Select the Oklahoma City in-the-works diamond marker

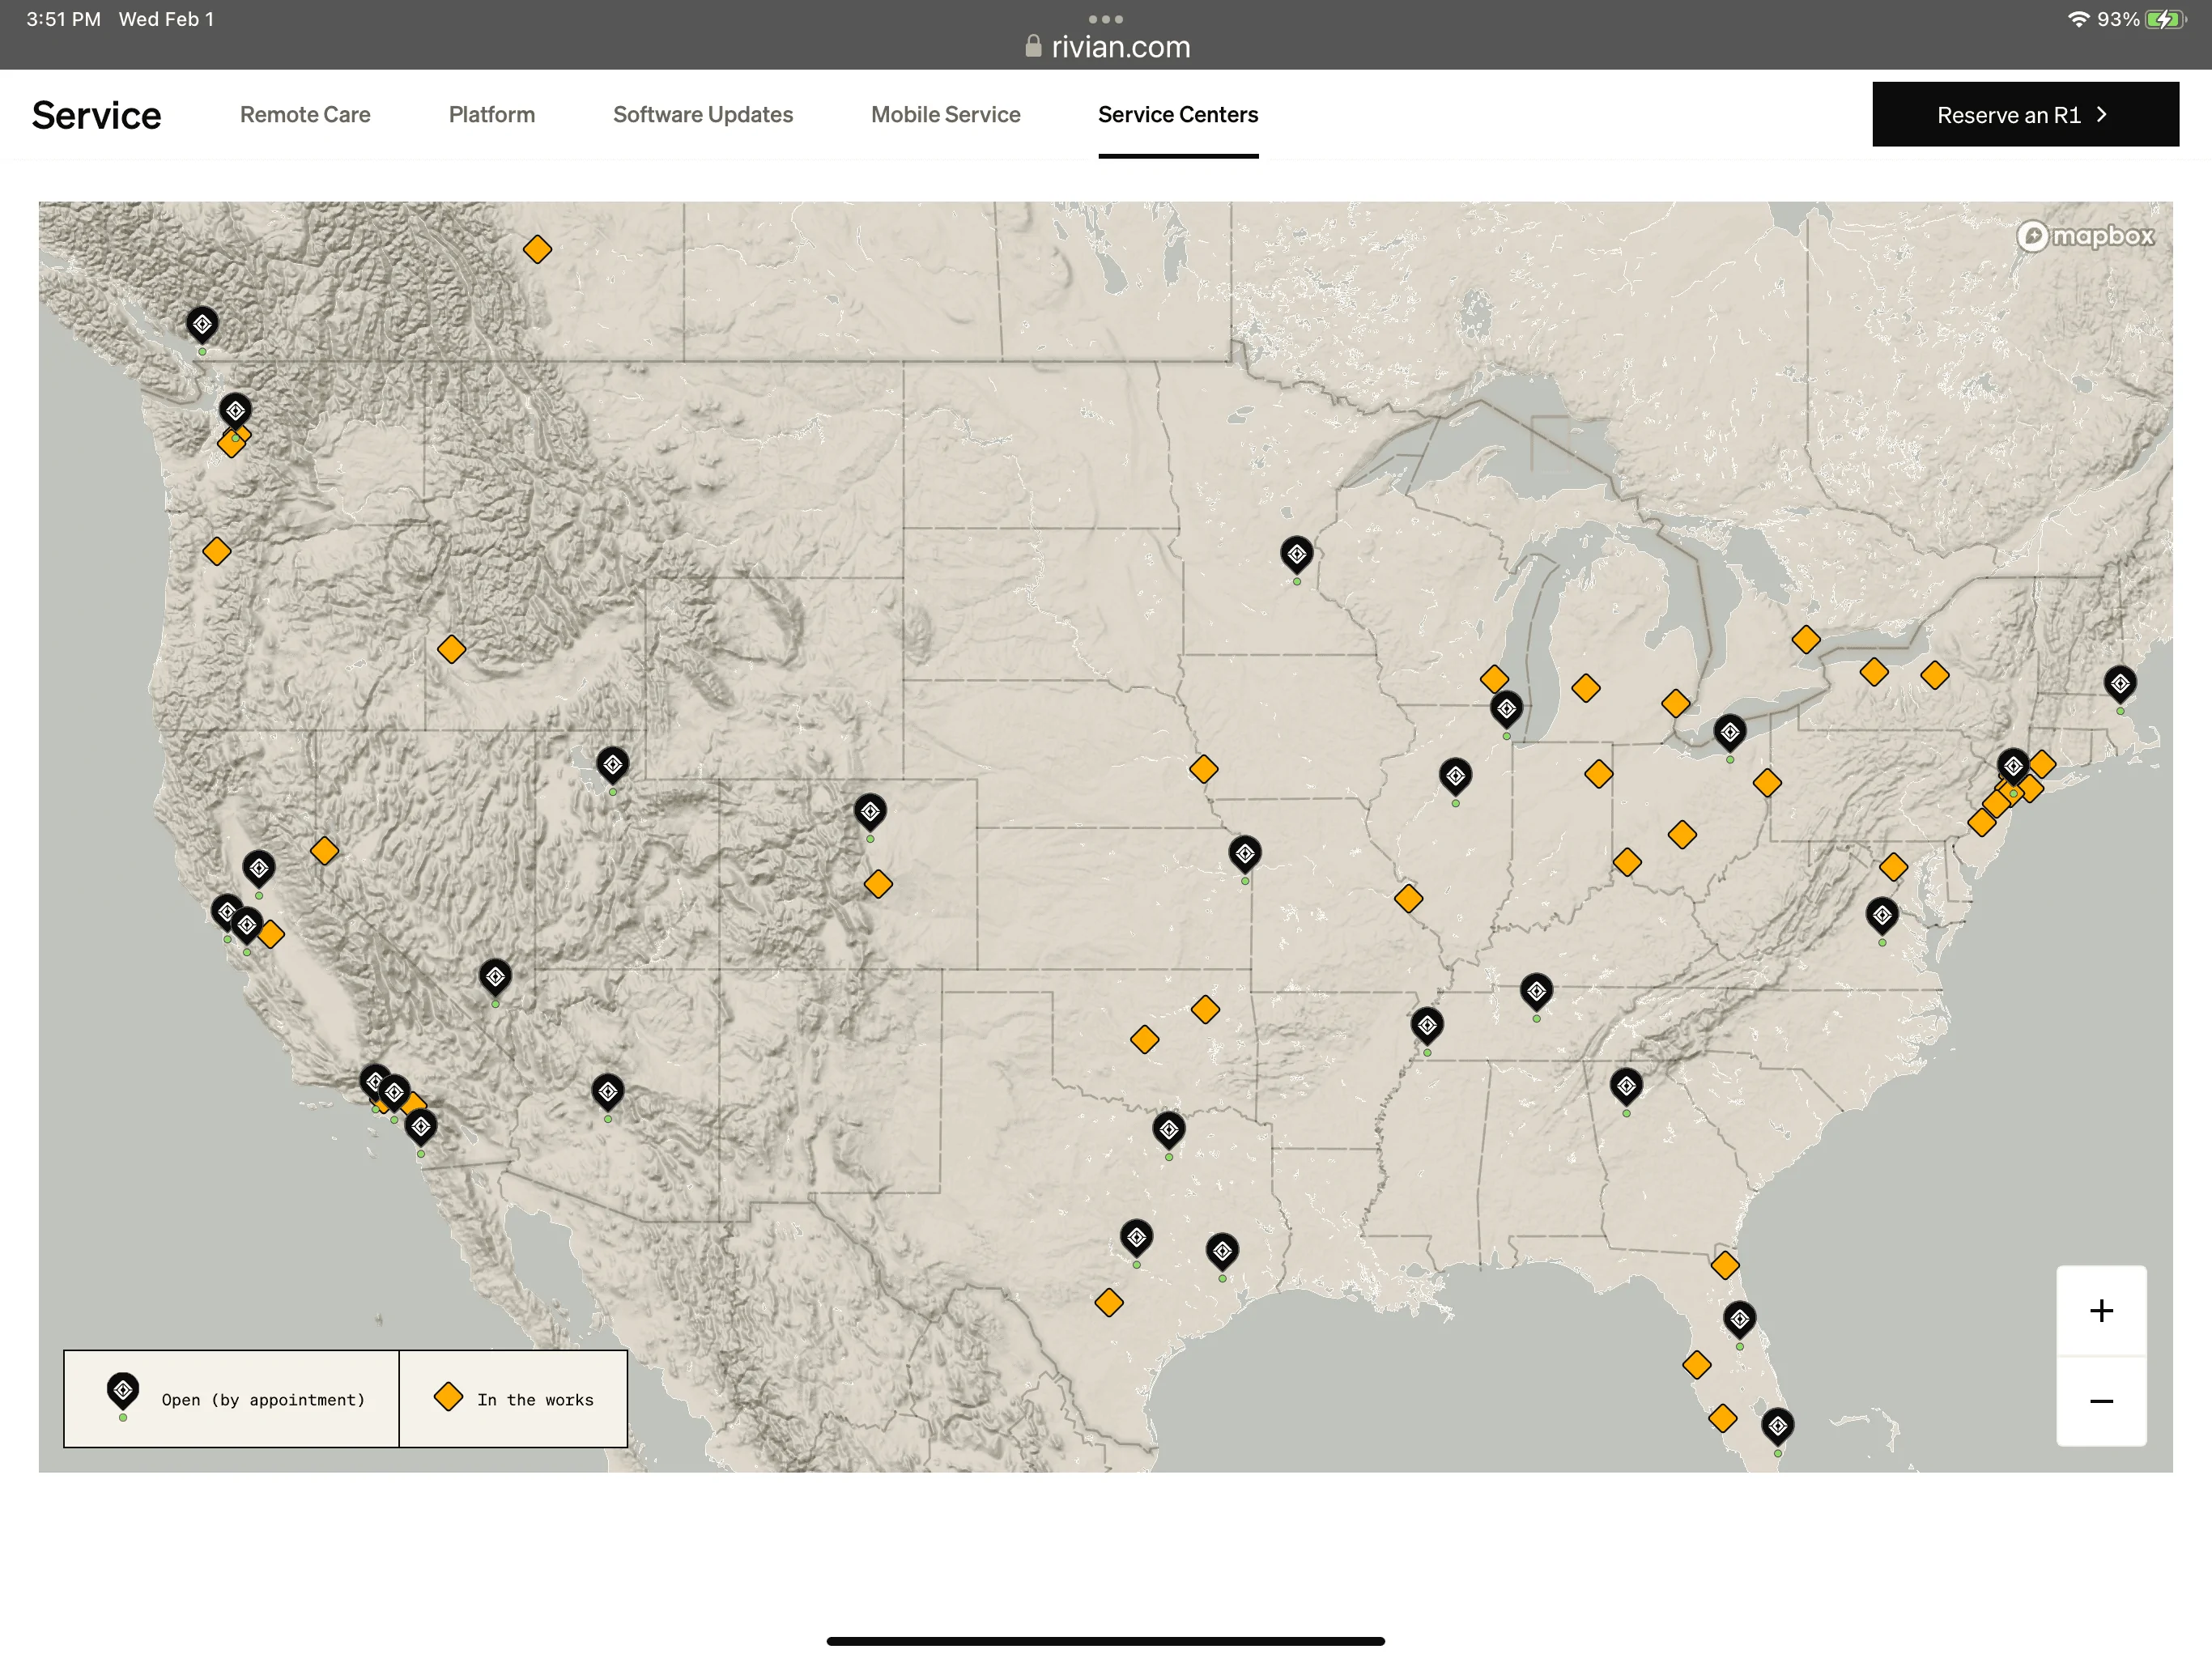coord(1144,1039)
